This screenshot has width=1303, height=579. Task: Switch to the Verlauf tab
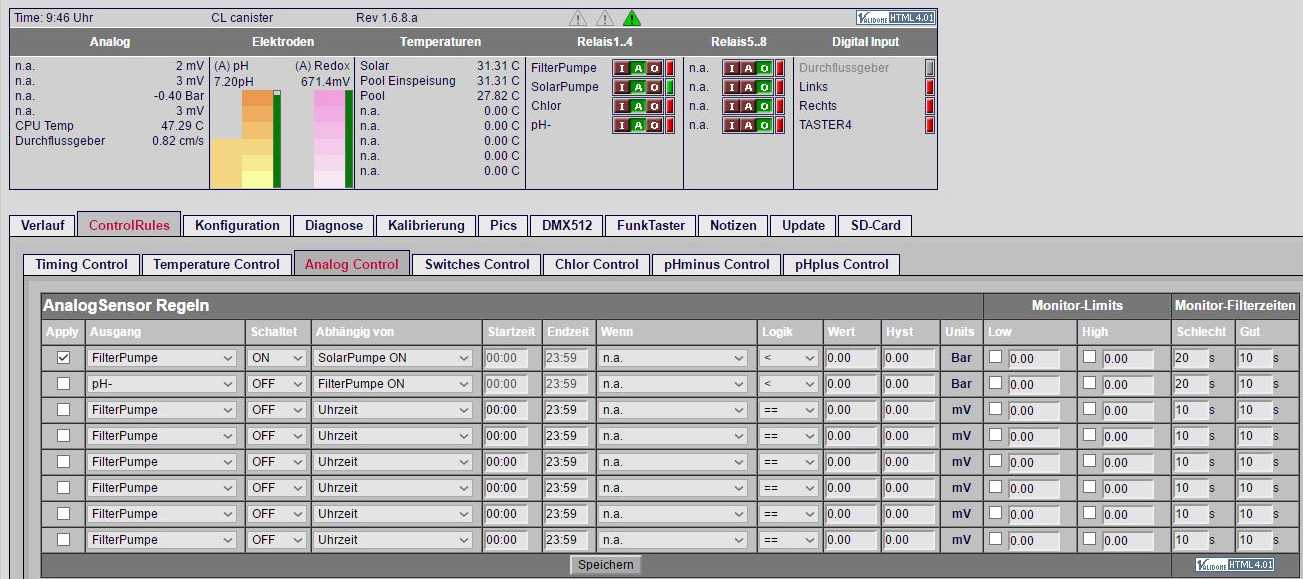(42, 225)
